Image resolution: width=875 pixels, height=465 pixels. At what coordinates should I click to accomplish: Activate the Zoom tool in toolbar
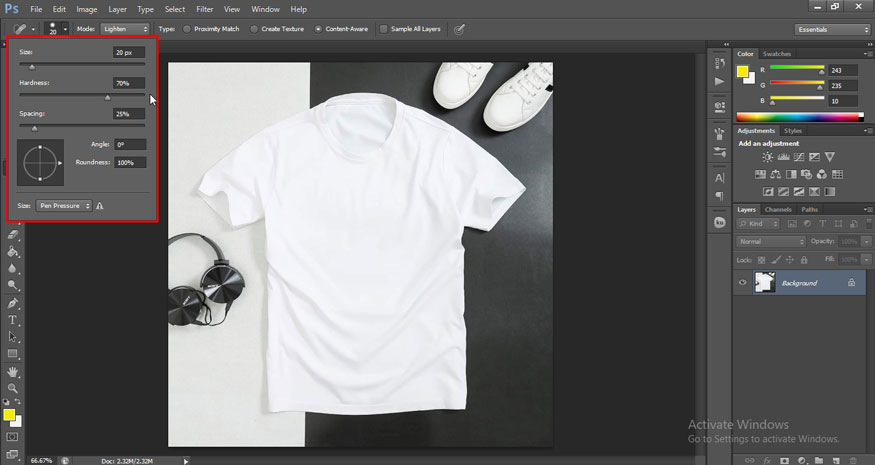pos(13,388)
